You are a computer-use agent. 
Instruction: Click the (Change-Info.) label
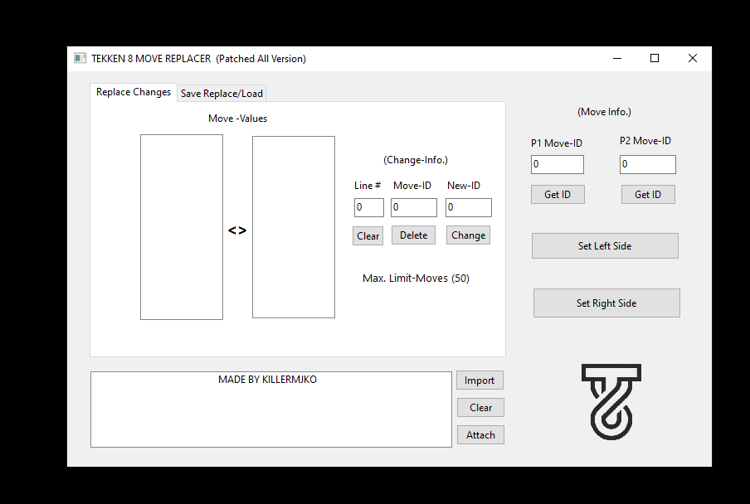pyautogui.click(x=415, y=160)
